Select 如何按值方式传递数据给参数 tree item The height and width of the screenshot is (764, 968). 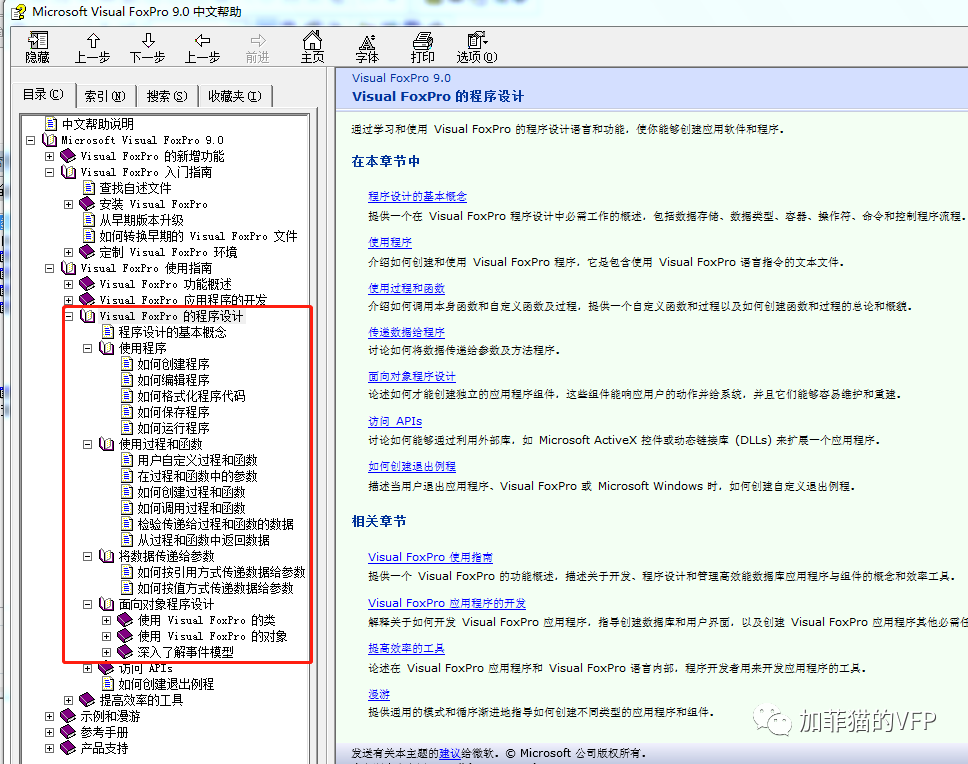[x=215, y=588]
